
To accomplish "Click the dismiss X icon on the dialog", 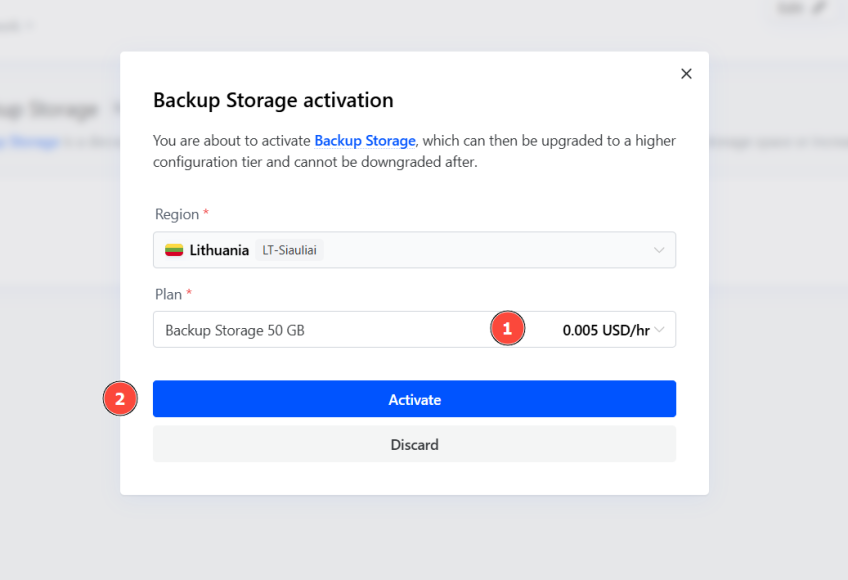I will coord(686,73).
